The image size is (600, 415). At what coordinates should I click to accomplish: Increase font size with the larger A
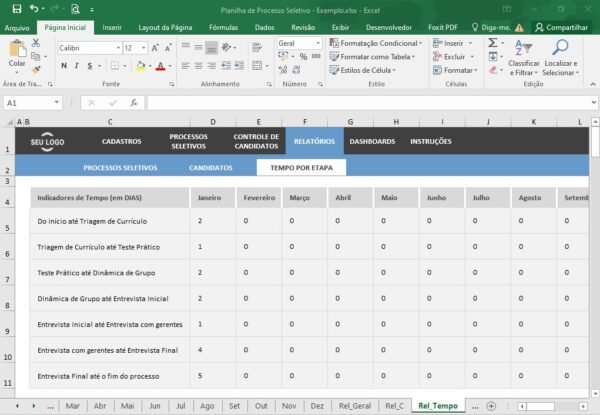click(155, 48)
